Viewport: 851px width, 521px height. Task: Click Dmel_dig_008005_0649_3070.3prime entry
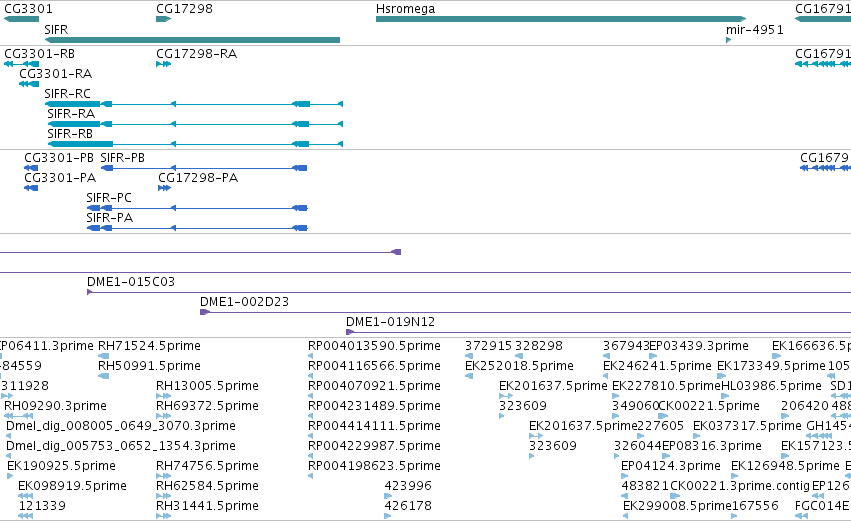(x=120, y=426)
